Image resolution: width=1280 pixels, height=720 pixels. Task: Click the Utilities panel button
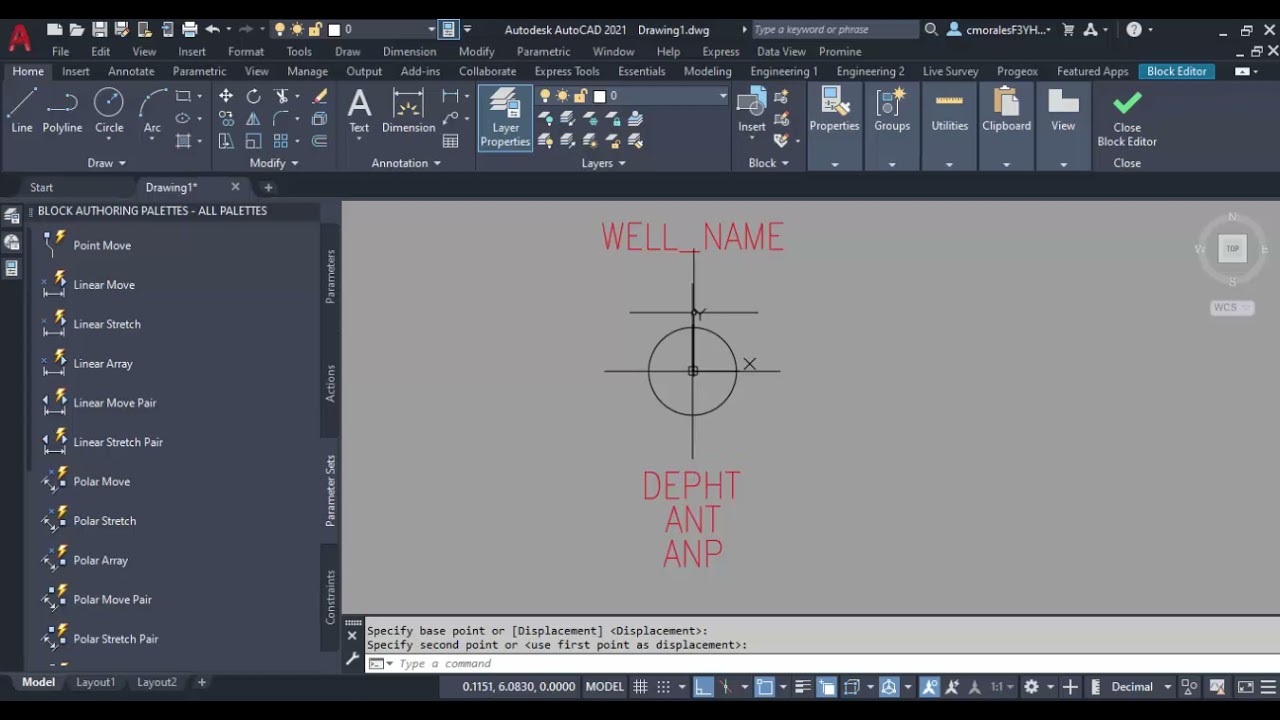click(x=949, y=110)
